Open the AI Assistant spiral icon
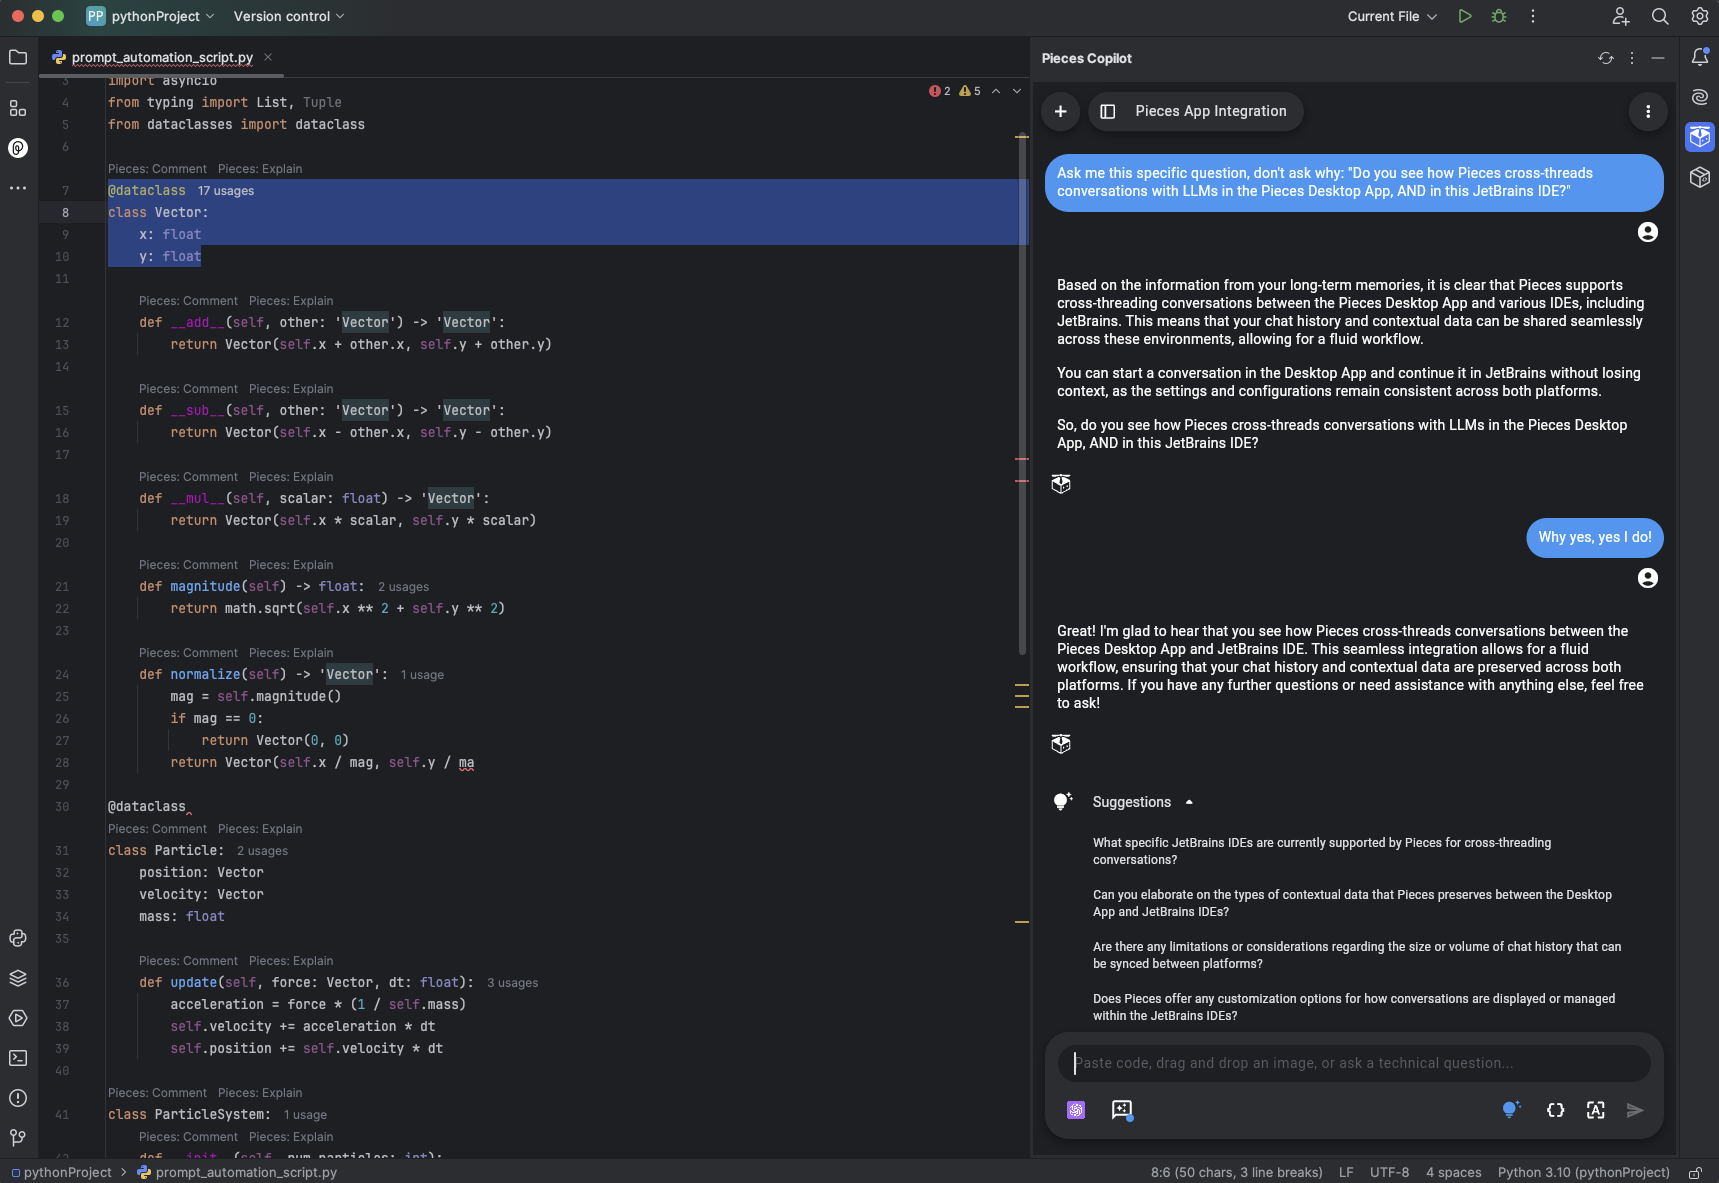 point(1700,97)
